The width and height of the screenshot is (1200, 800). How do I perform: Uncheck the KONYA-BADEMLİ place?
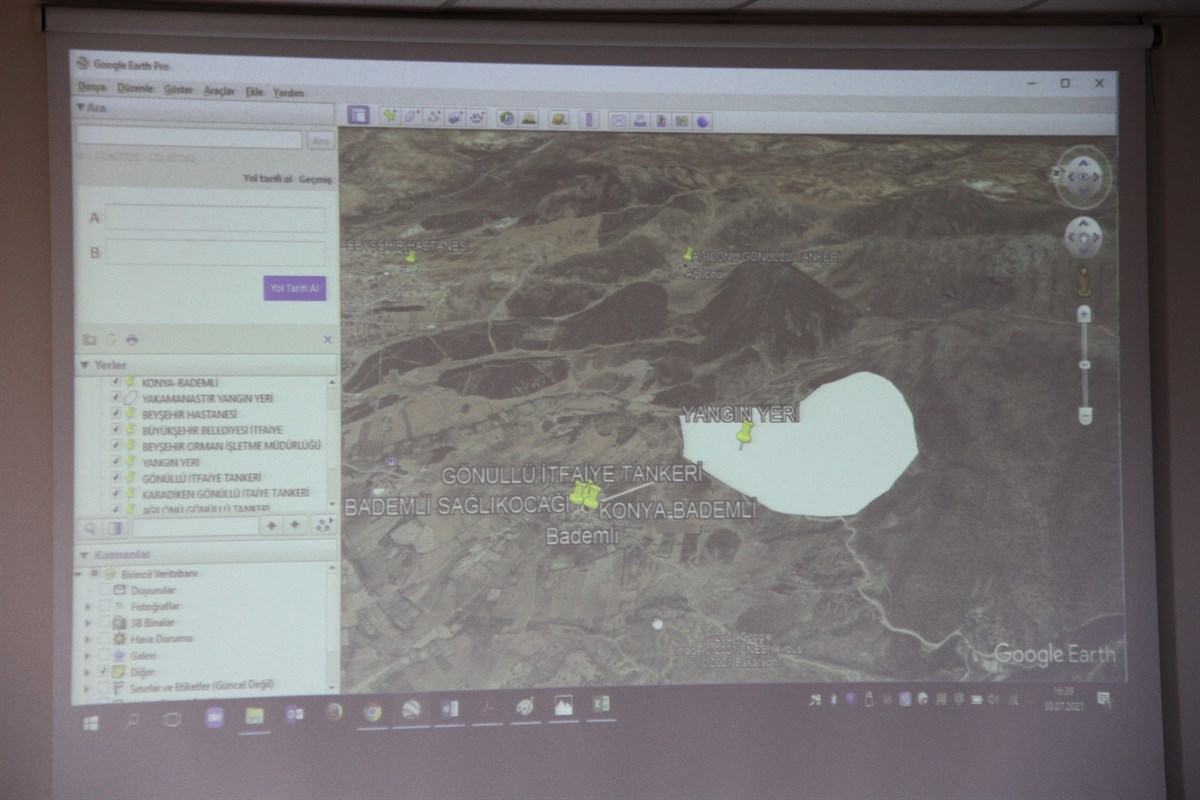[115, 382]
